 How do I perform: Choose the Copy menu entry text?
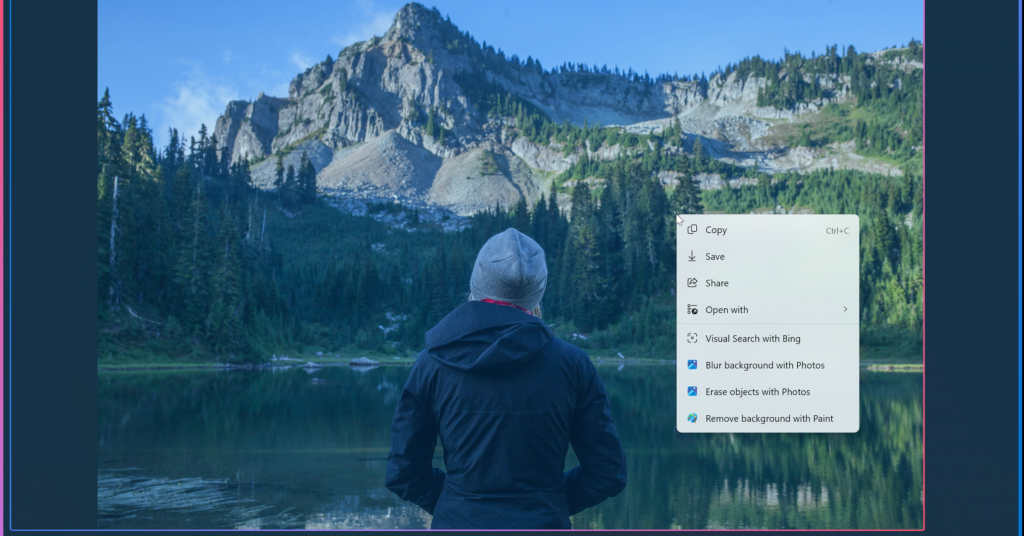click(x=716, y=230)
